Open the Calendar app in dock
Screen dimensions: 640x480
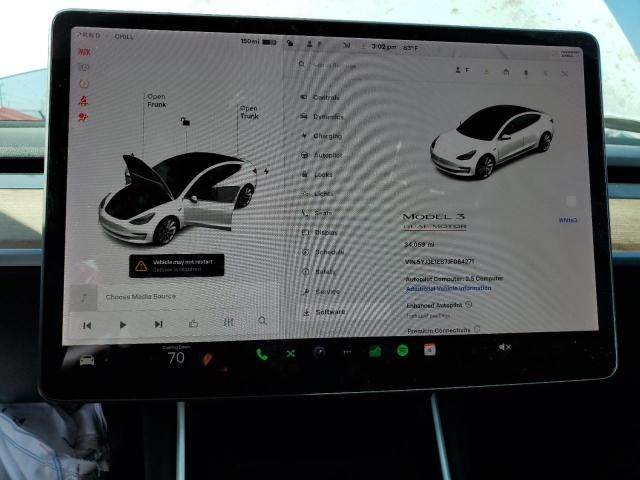430,350
